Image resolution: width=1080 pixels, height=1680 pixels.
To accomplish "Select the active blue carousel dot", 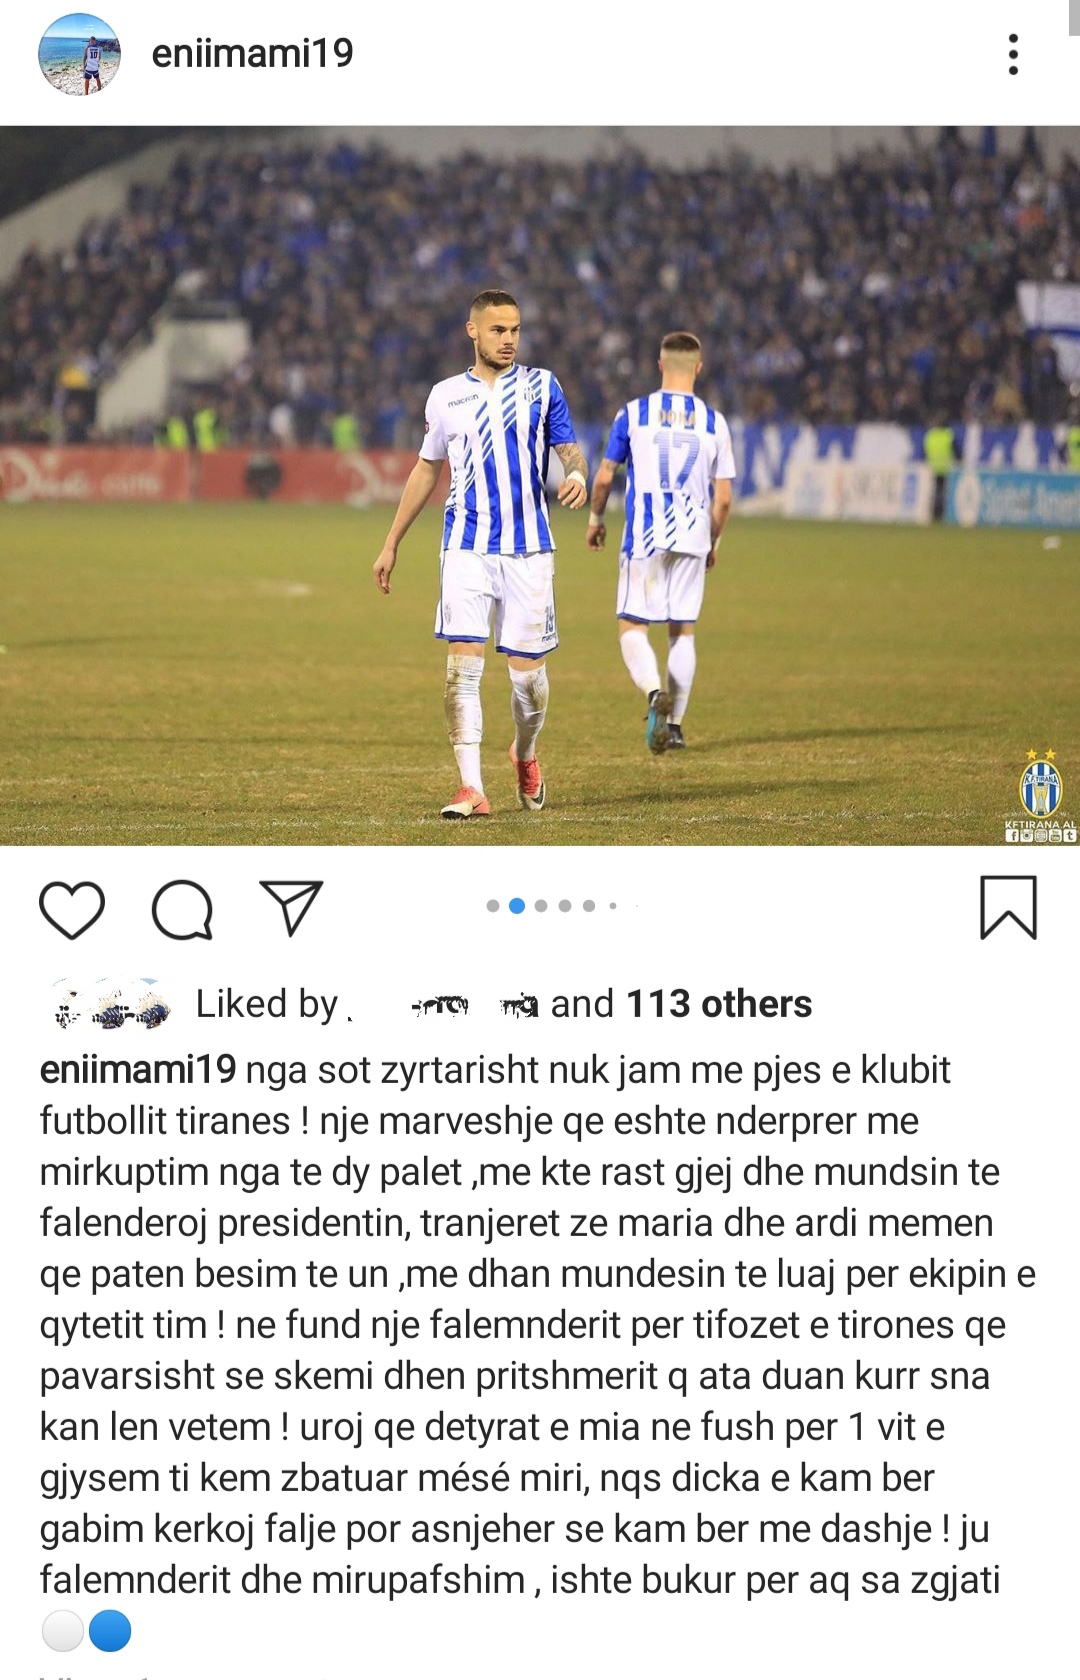I will [517, 906].
